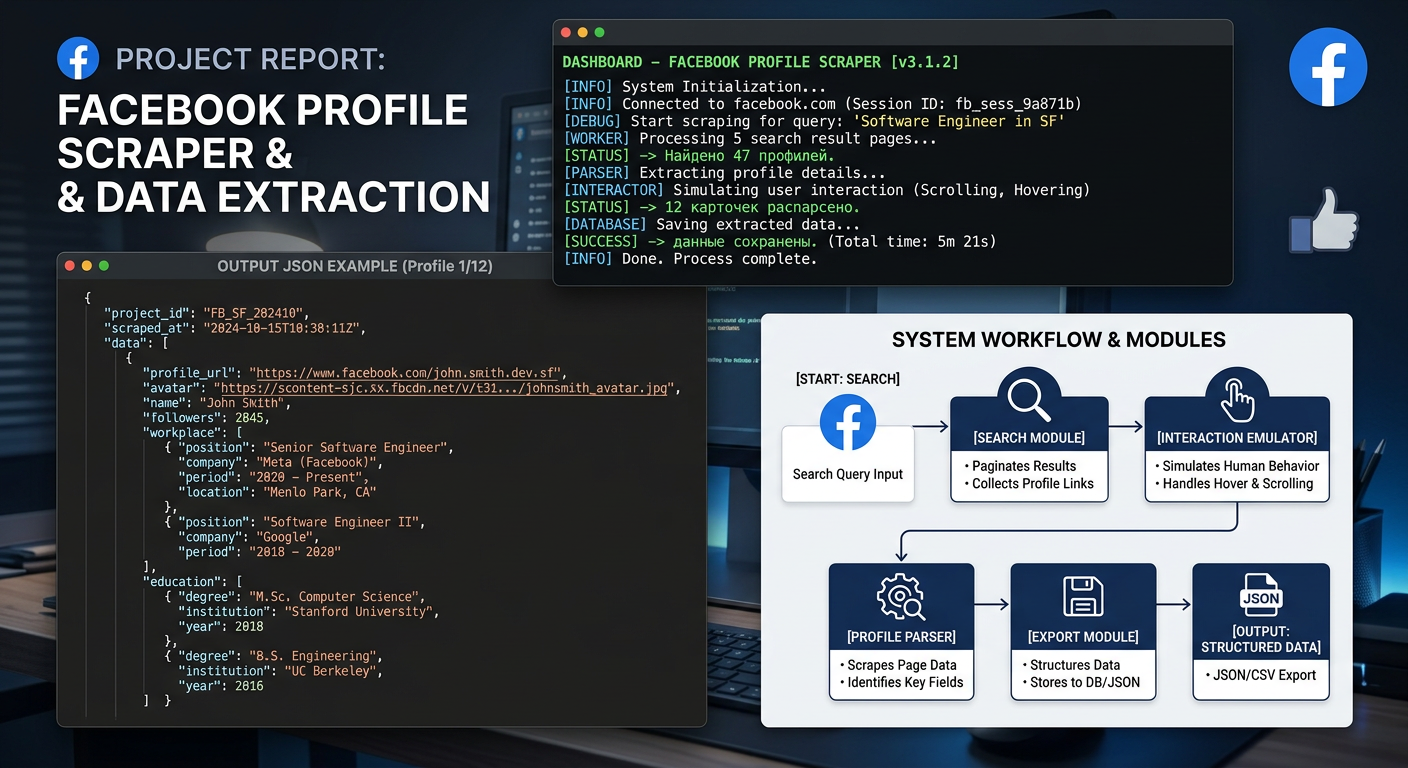Close the Dashboard terminal window with red dot
The width and height of the screenshot is (1408, 768).
pyautogui.click(x=567, y=33)
